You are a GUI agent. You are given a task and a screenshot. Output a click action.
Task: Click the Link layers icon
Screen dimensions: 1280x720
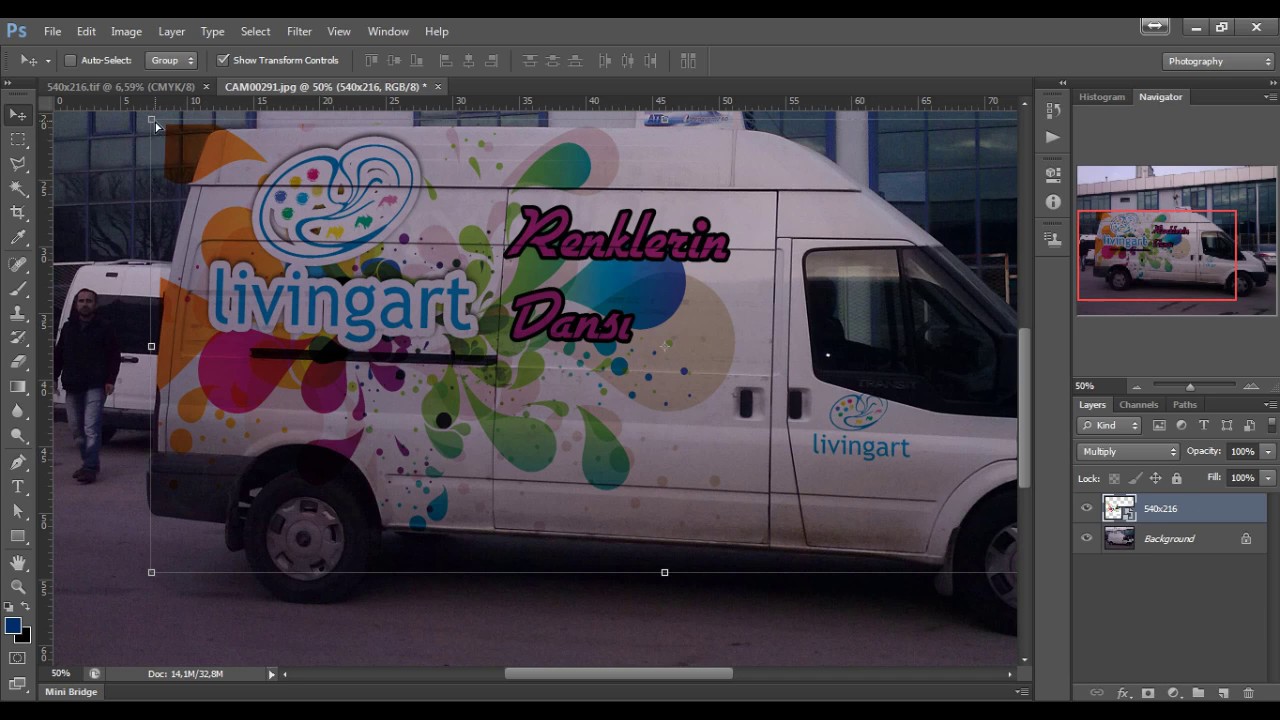(x=1097, y=693)
